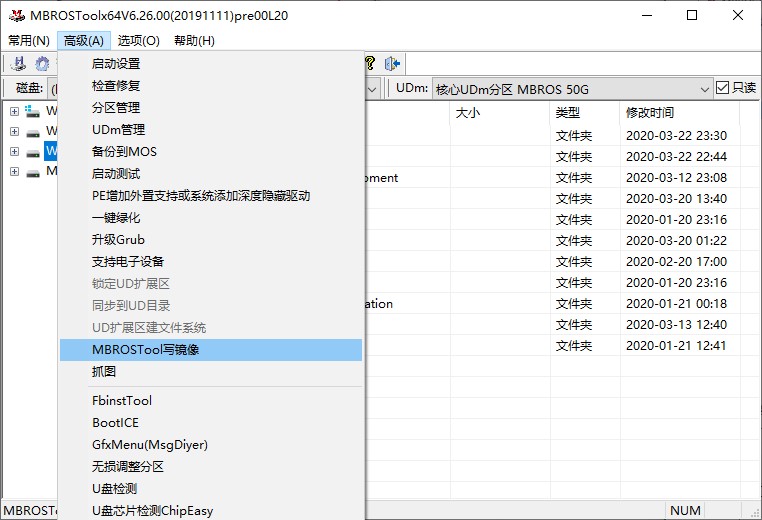Screen dimensions: 762x520
Task: Toggle the 只读 read-only checkbox
Action: (x=722, y=87)
